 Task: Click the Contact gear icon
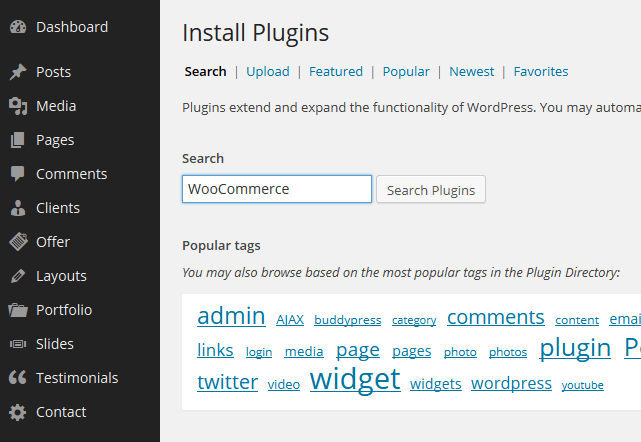[x=17, y=412]
